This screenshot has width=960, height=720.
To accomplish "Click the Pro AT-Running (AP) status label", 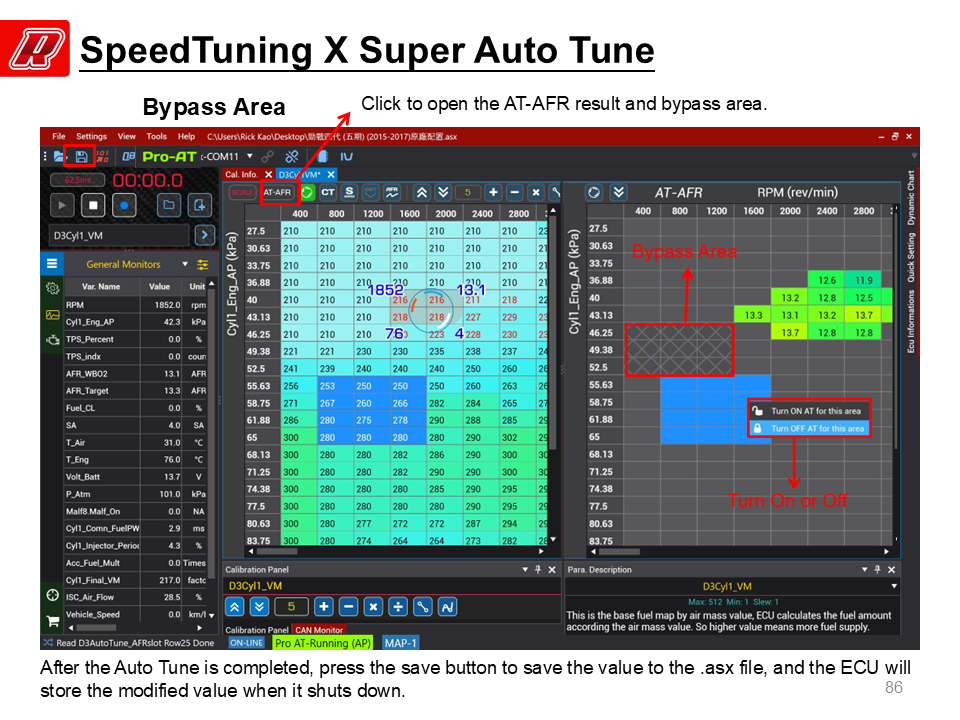I will (323, 643).
